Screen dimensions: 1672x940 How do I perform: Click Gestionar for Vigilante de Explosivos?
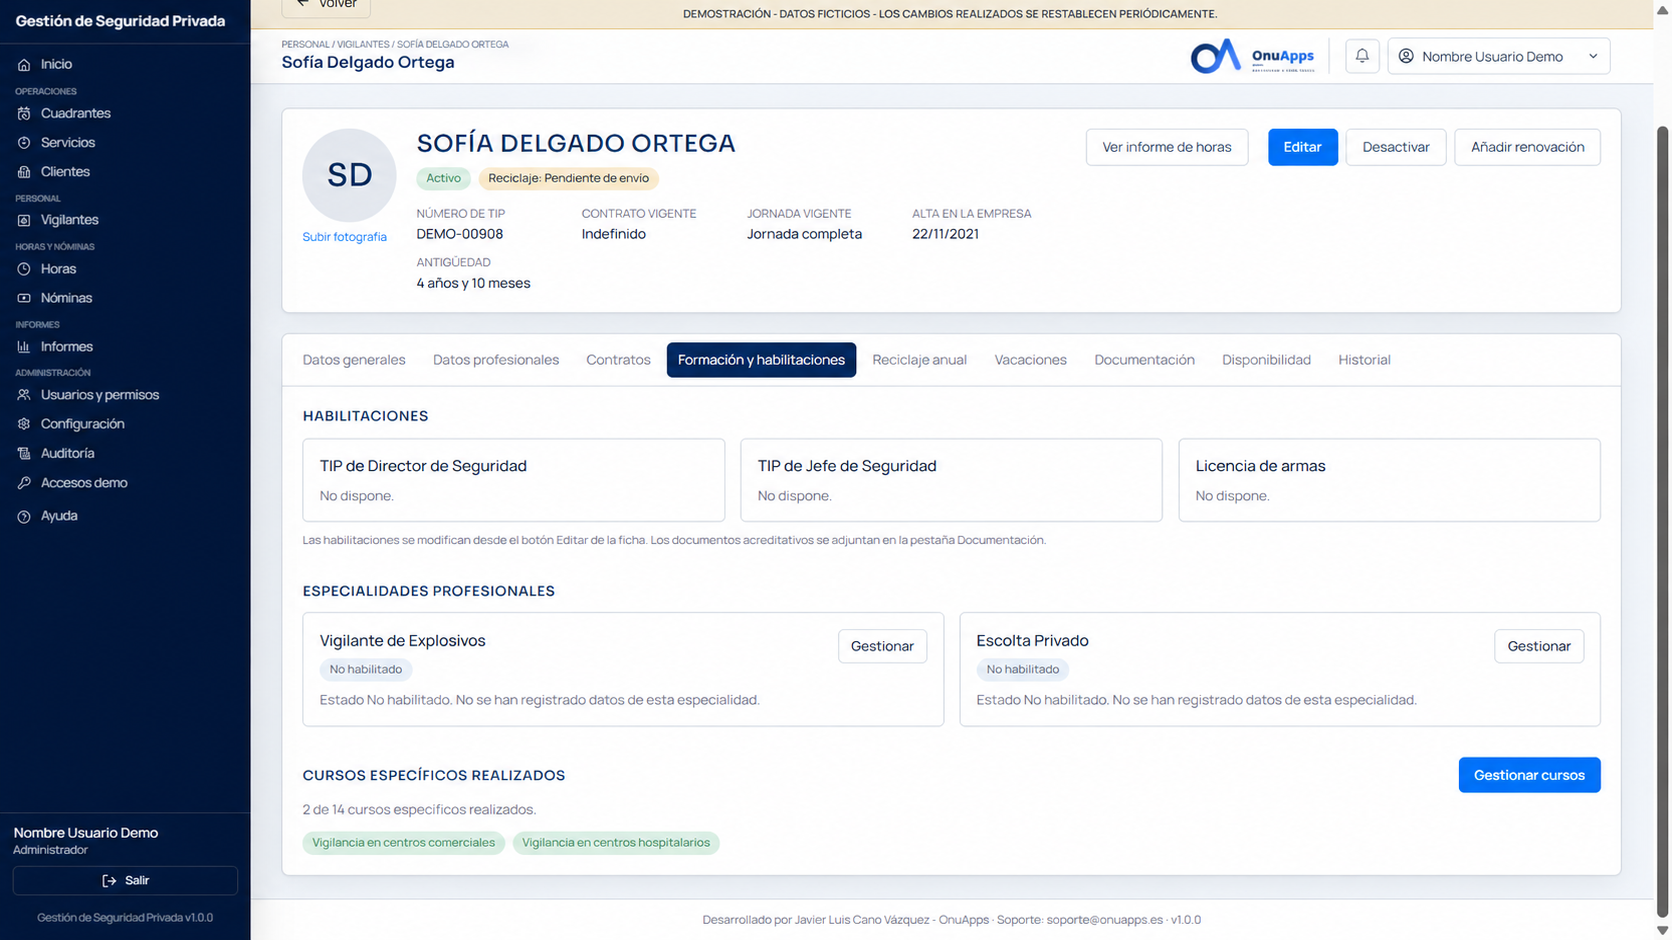click(882, 646)
